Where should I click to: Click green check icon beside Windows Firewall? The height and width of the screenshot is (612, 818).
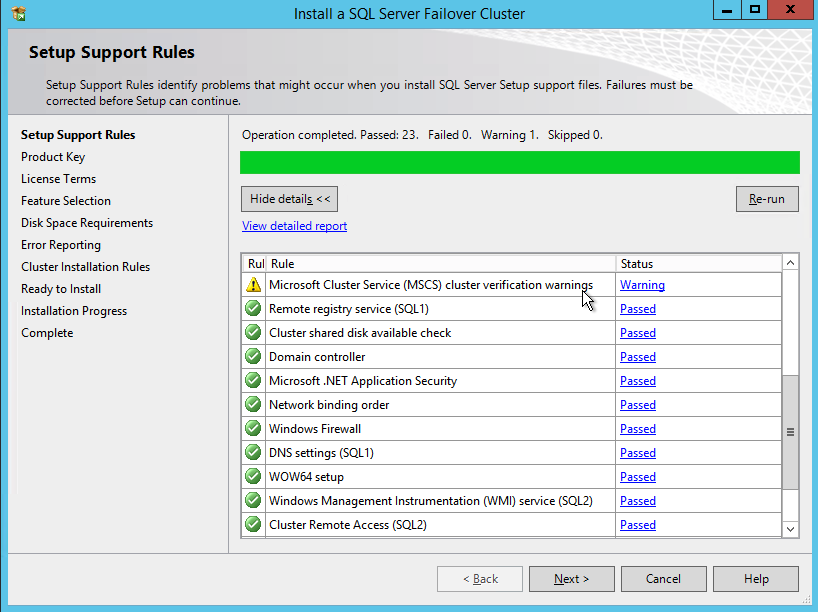click(x=253, y=429)
